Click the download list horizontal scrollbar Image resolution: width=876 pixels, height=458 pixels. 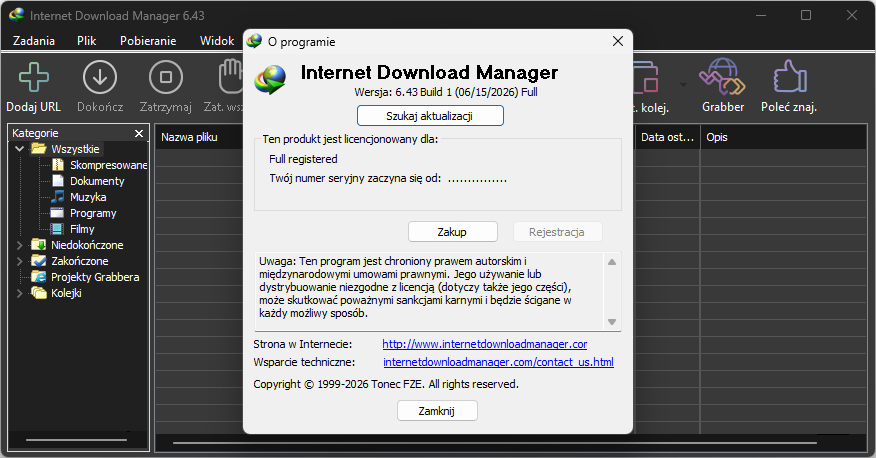click(x=494, y=443)
